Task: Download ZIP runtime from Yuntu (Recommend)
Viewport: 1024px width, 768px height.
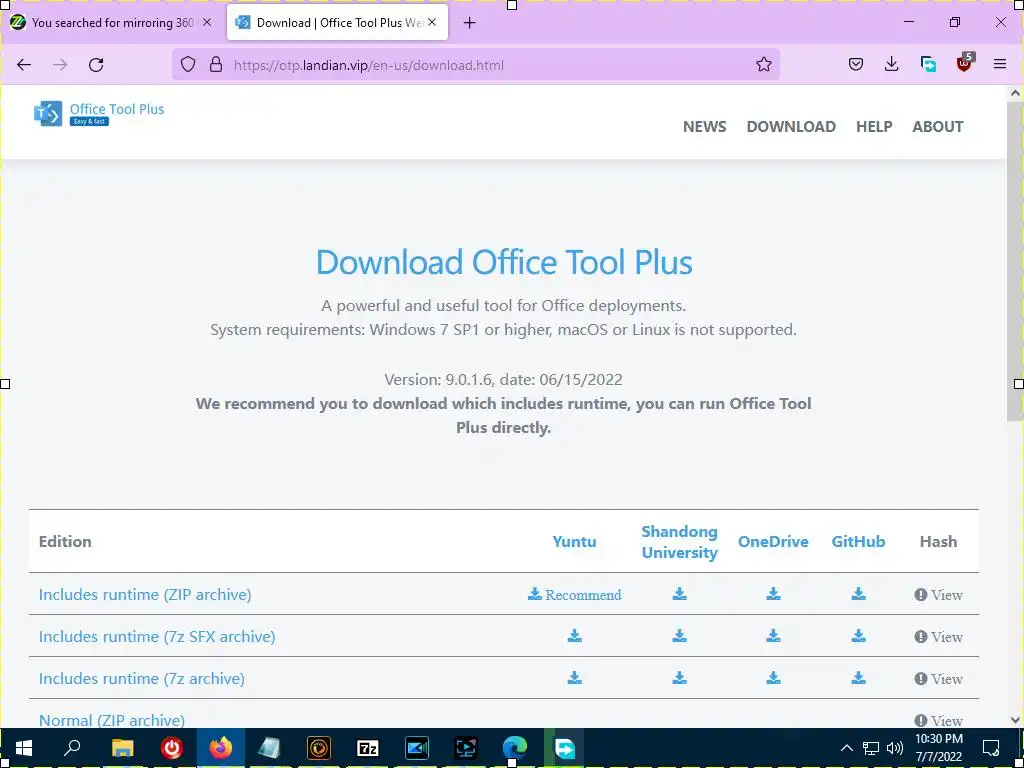Action: (575, 594)
